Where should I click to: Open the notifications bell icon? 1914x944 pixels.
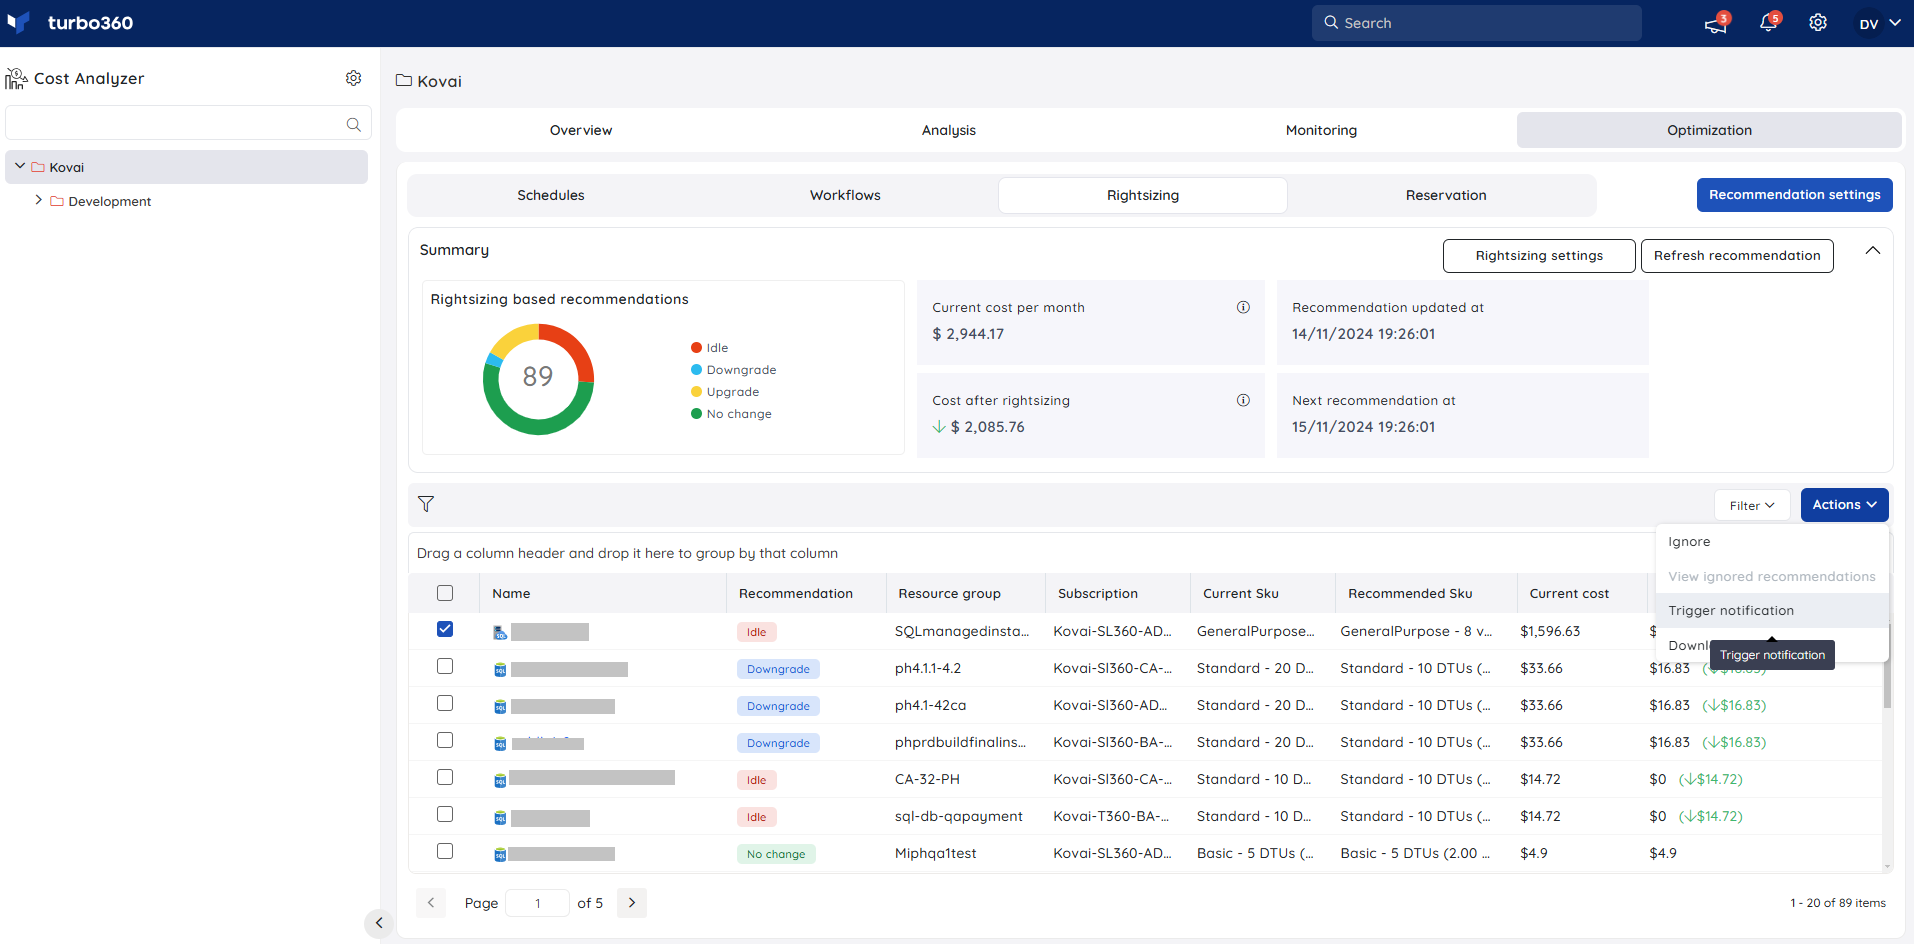[x=1768, y=23]
